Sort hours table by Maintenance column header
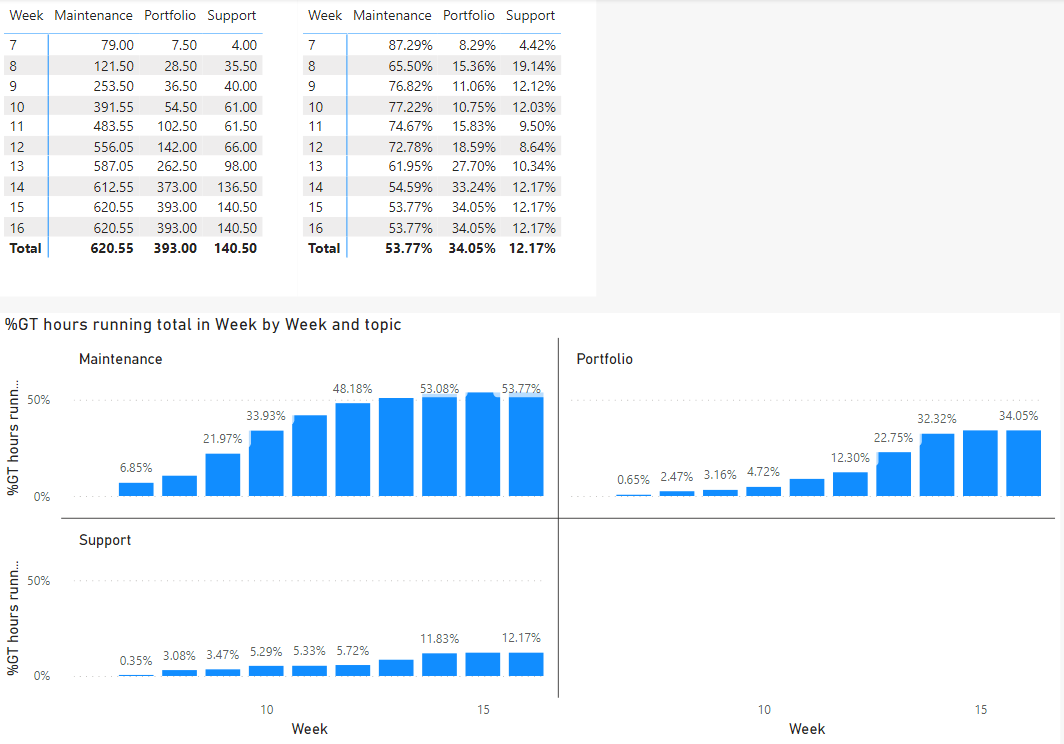Screen dimensions: 1064x744 [93, 15]
